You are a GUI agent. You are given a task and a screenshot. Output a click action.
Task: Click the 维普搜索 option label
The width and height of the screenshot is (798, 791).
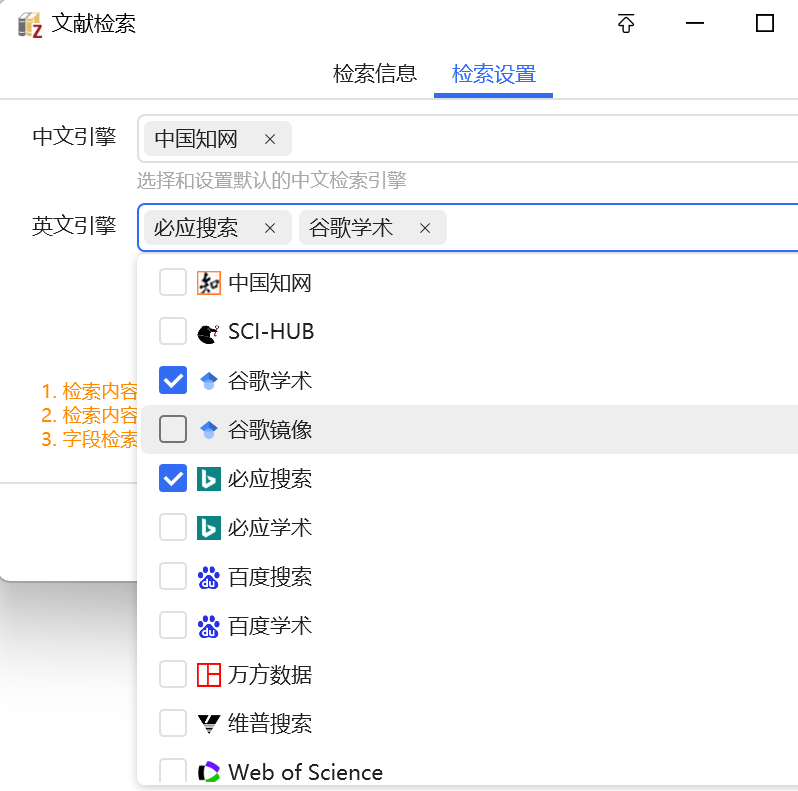[x=270, y=724]
